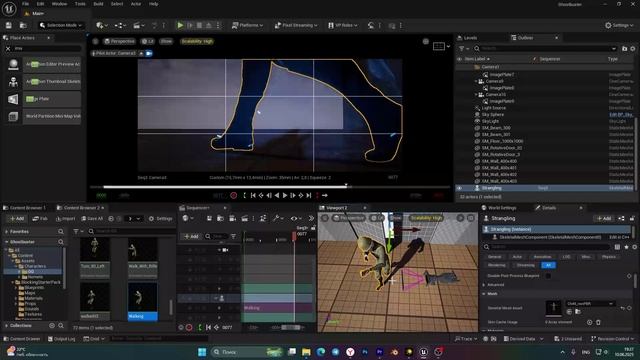Expand the Advanced section in Details
Viewport: 640px width, 360px height.
[484, 285]
